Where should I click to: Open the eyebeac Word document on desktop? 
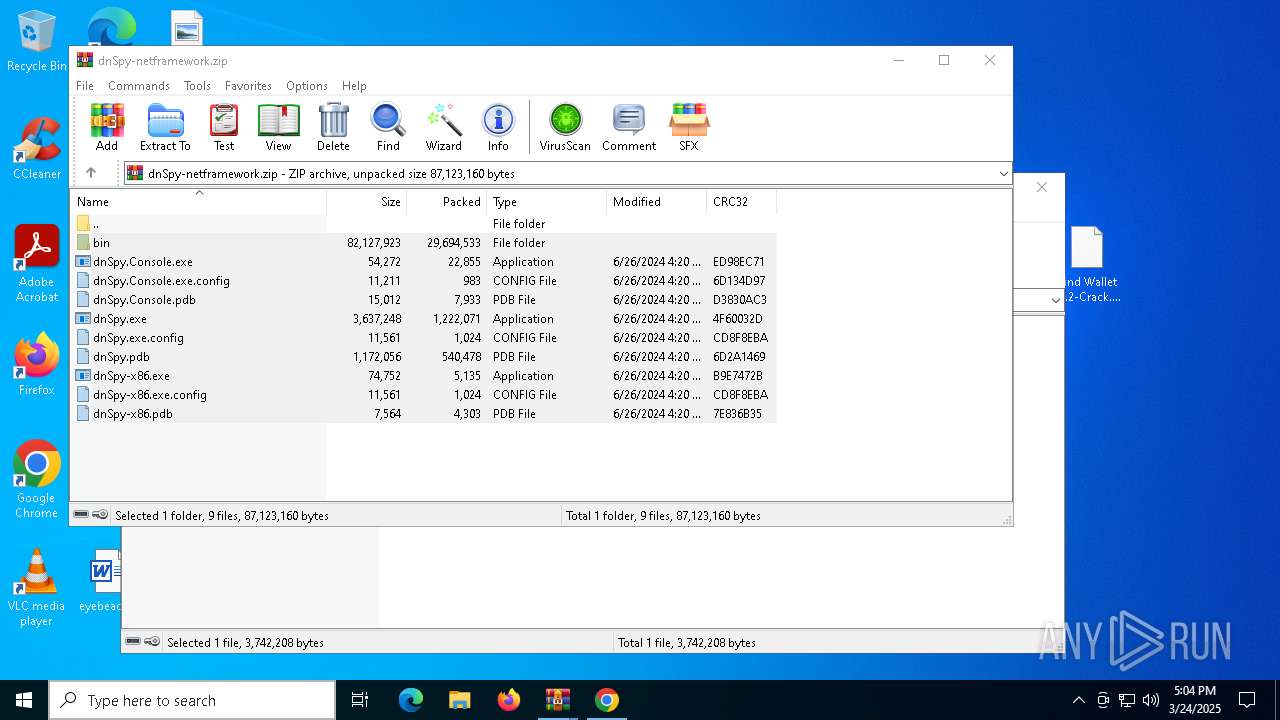tap(101, 580)
